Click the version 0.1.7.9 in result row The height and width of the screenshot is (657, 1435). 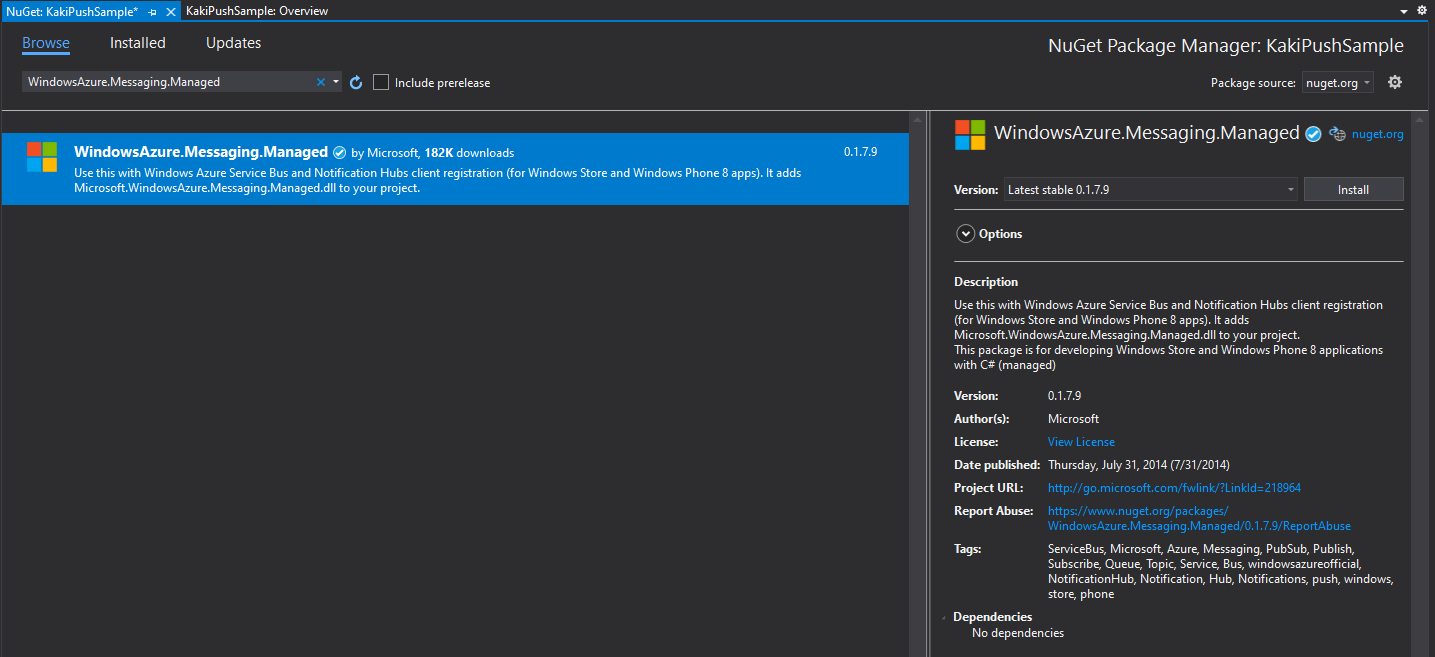[860, 153]
